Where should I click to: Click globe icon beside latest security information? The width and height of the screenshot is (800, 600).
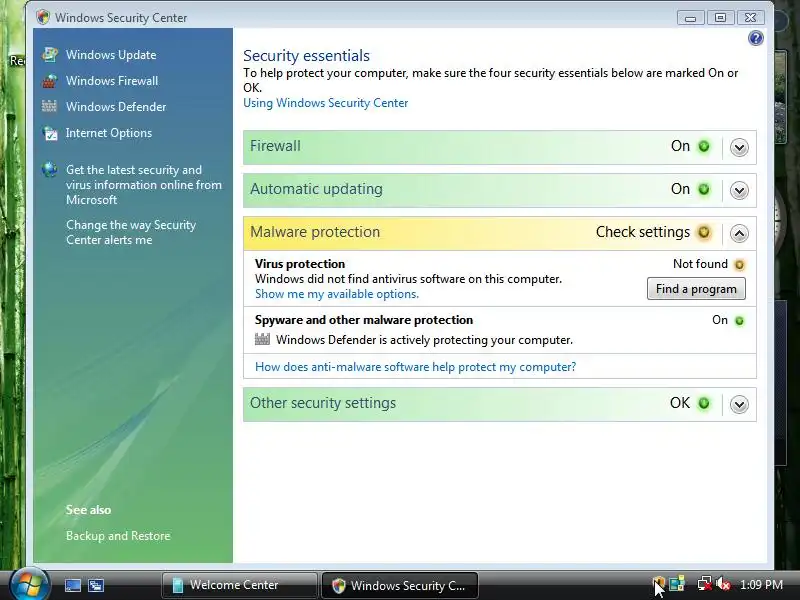pyautogui.click(x=49, y=169)
